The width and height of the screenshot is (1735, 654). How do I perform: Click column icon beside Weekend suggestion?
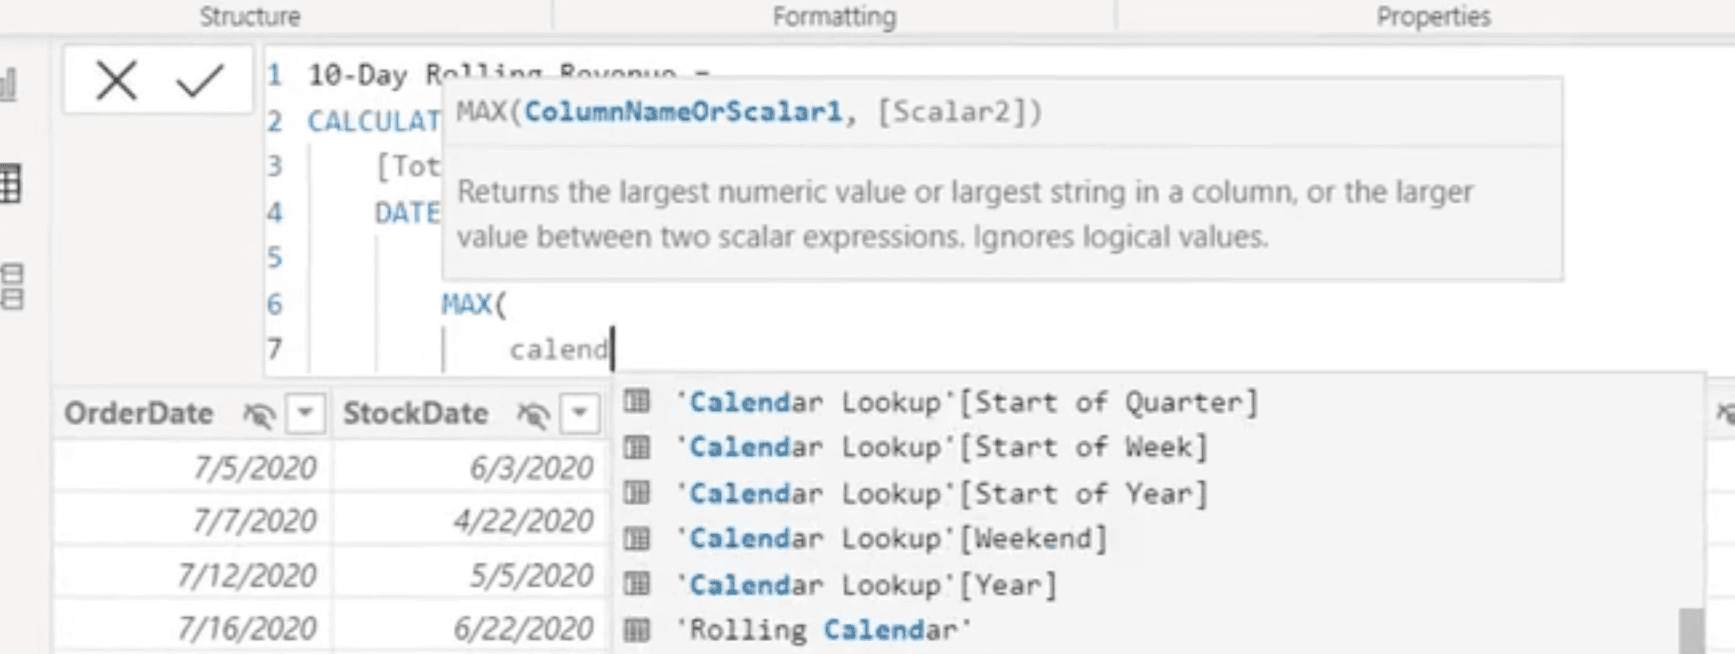[x=637, y=539]
